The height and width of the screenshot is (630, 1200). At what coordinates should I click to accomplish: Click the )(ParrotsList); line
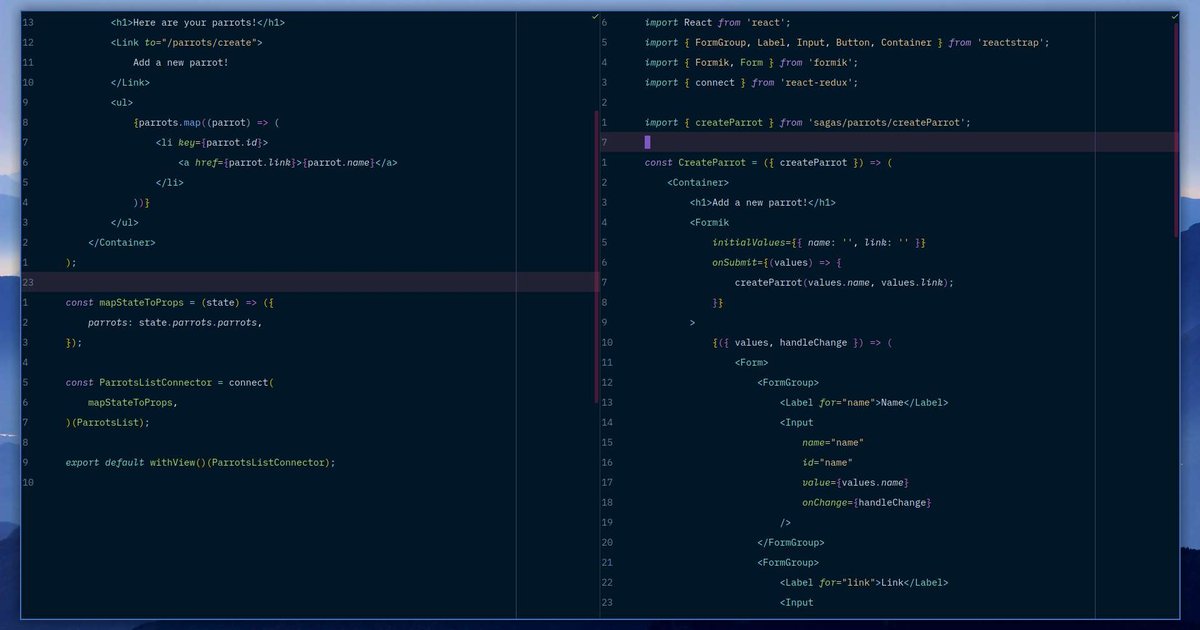click(108, 422)
